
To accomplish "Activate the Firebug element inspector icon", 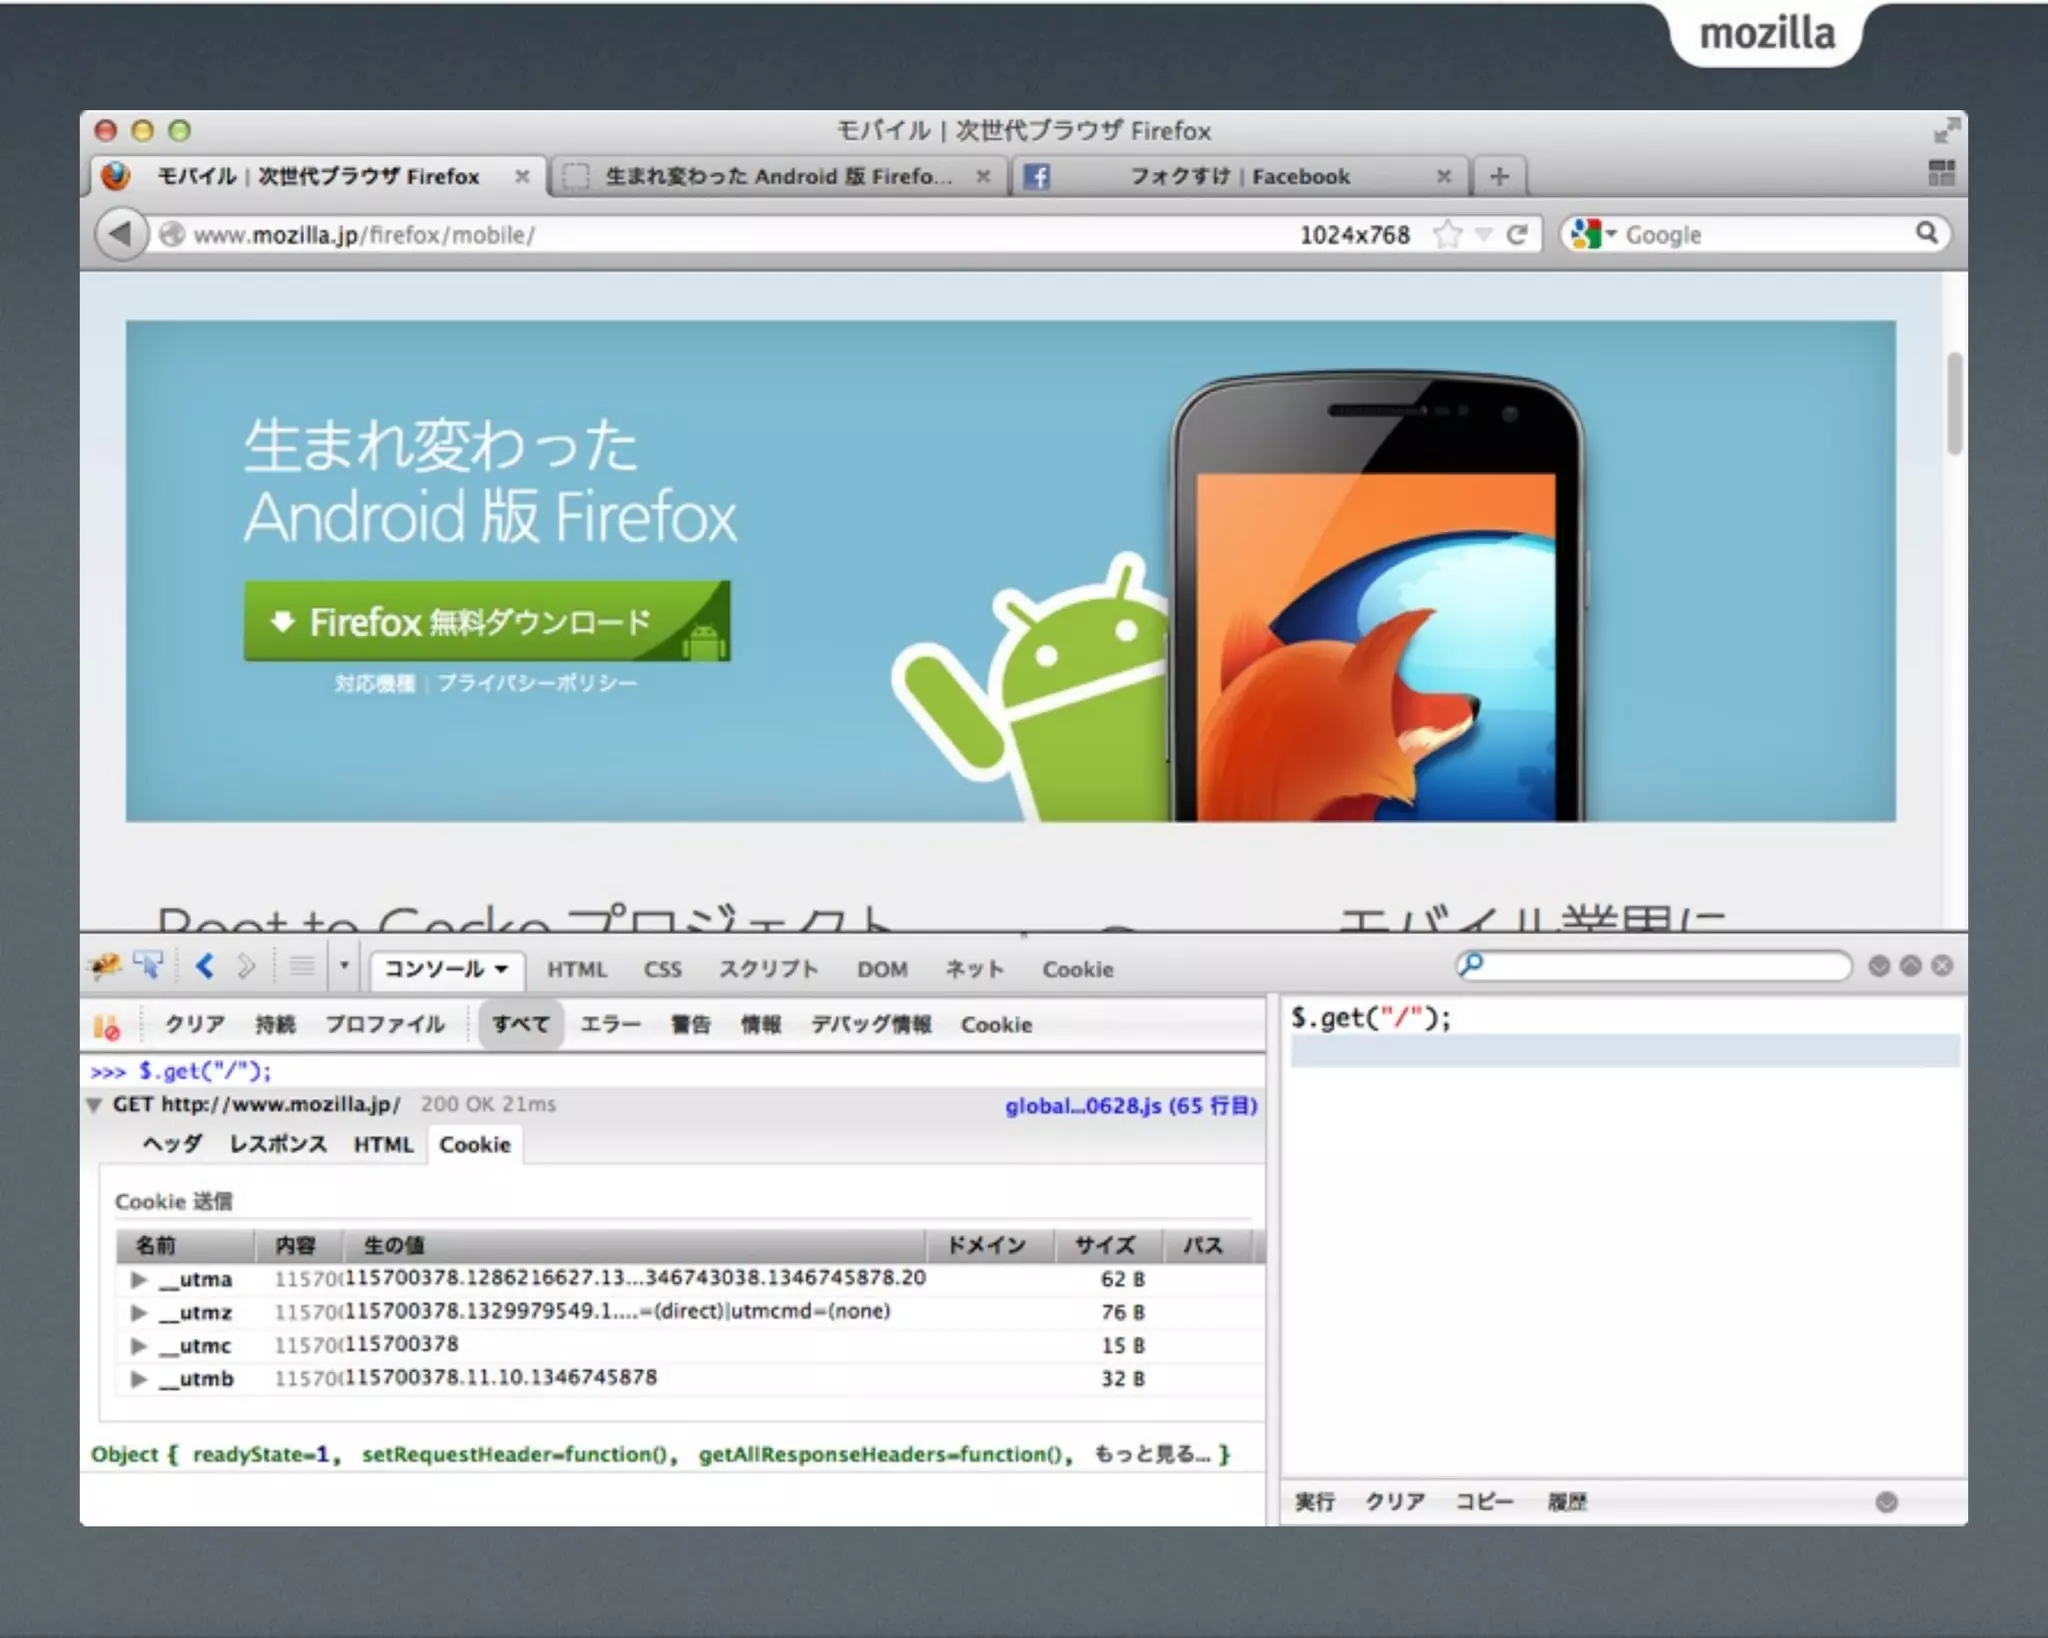I will [148, 966].
